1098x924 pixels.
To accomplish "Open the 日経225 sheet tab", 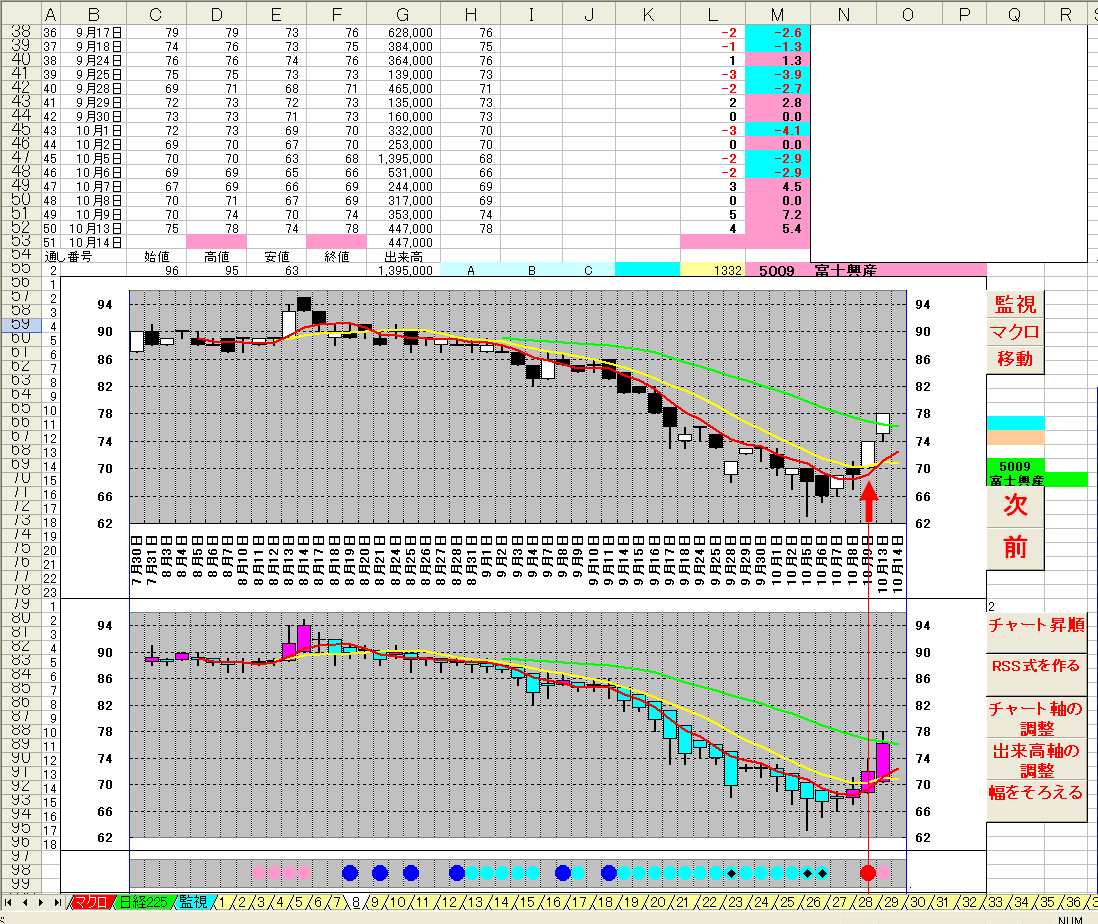I will pos(144,903).
